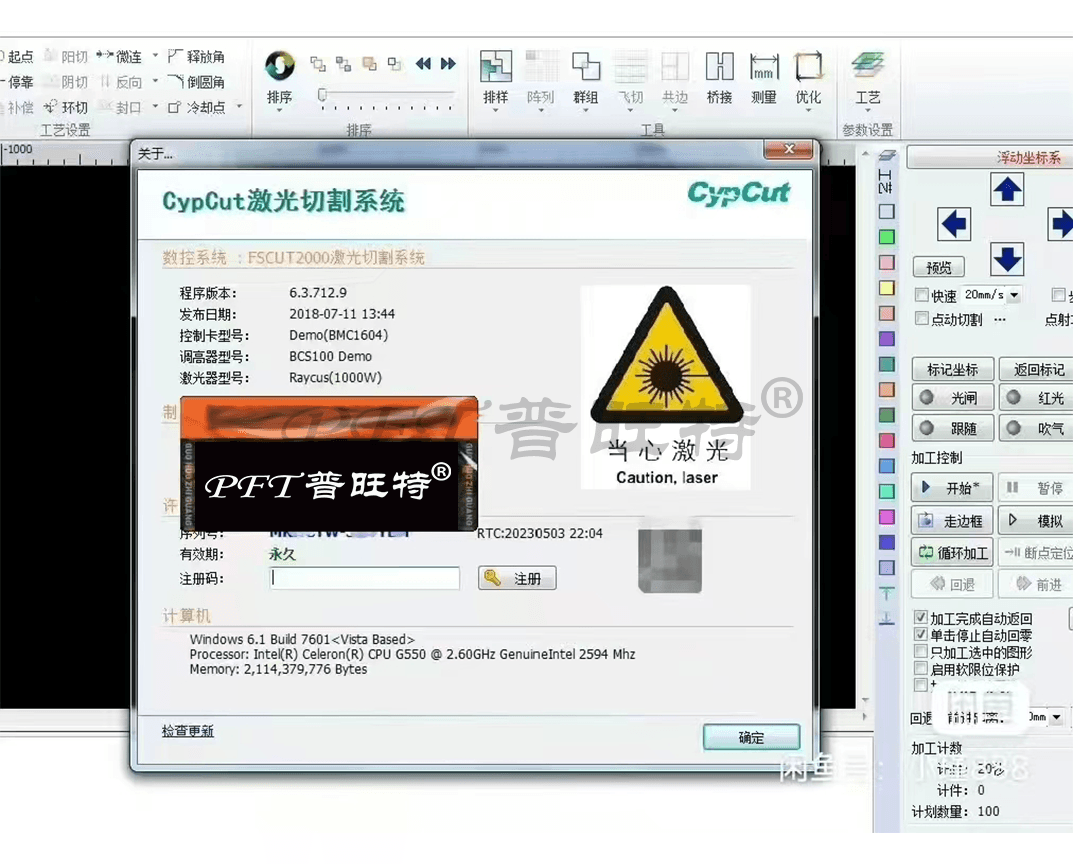Image resolution: width=1073 pixels, height=864 pixels.
Task: Click the 释放角 release angle tool
Action: coord(196,56)
